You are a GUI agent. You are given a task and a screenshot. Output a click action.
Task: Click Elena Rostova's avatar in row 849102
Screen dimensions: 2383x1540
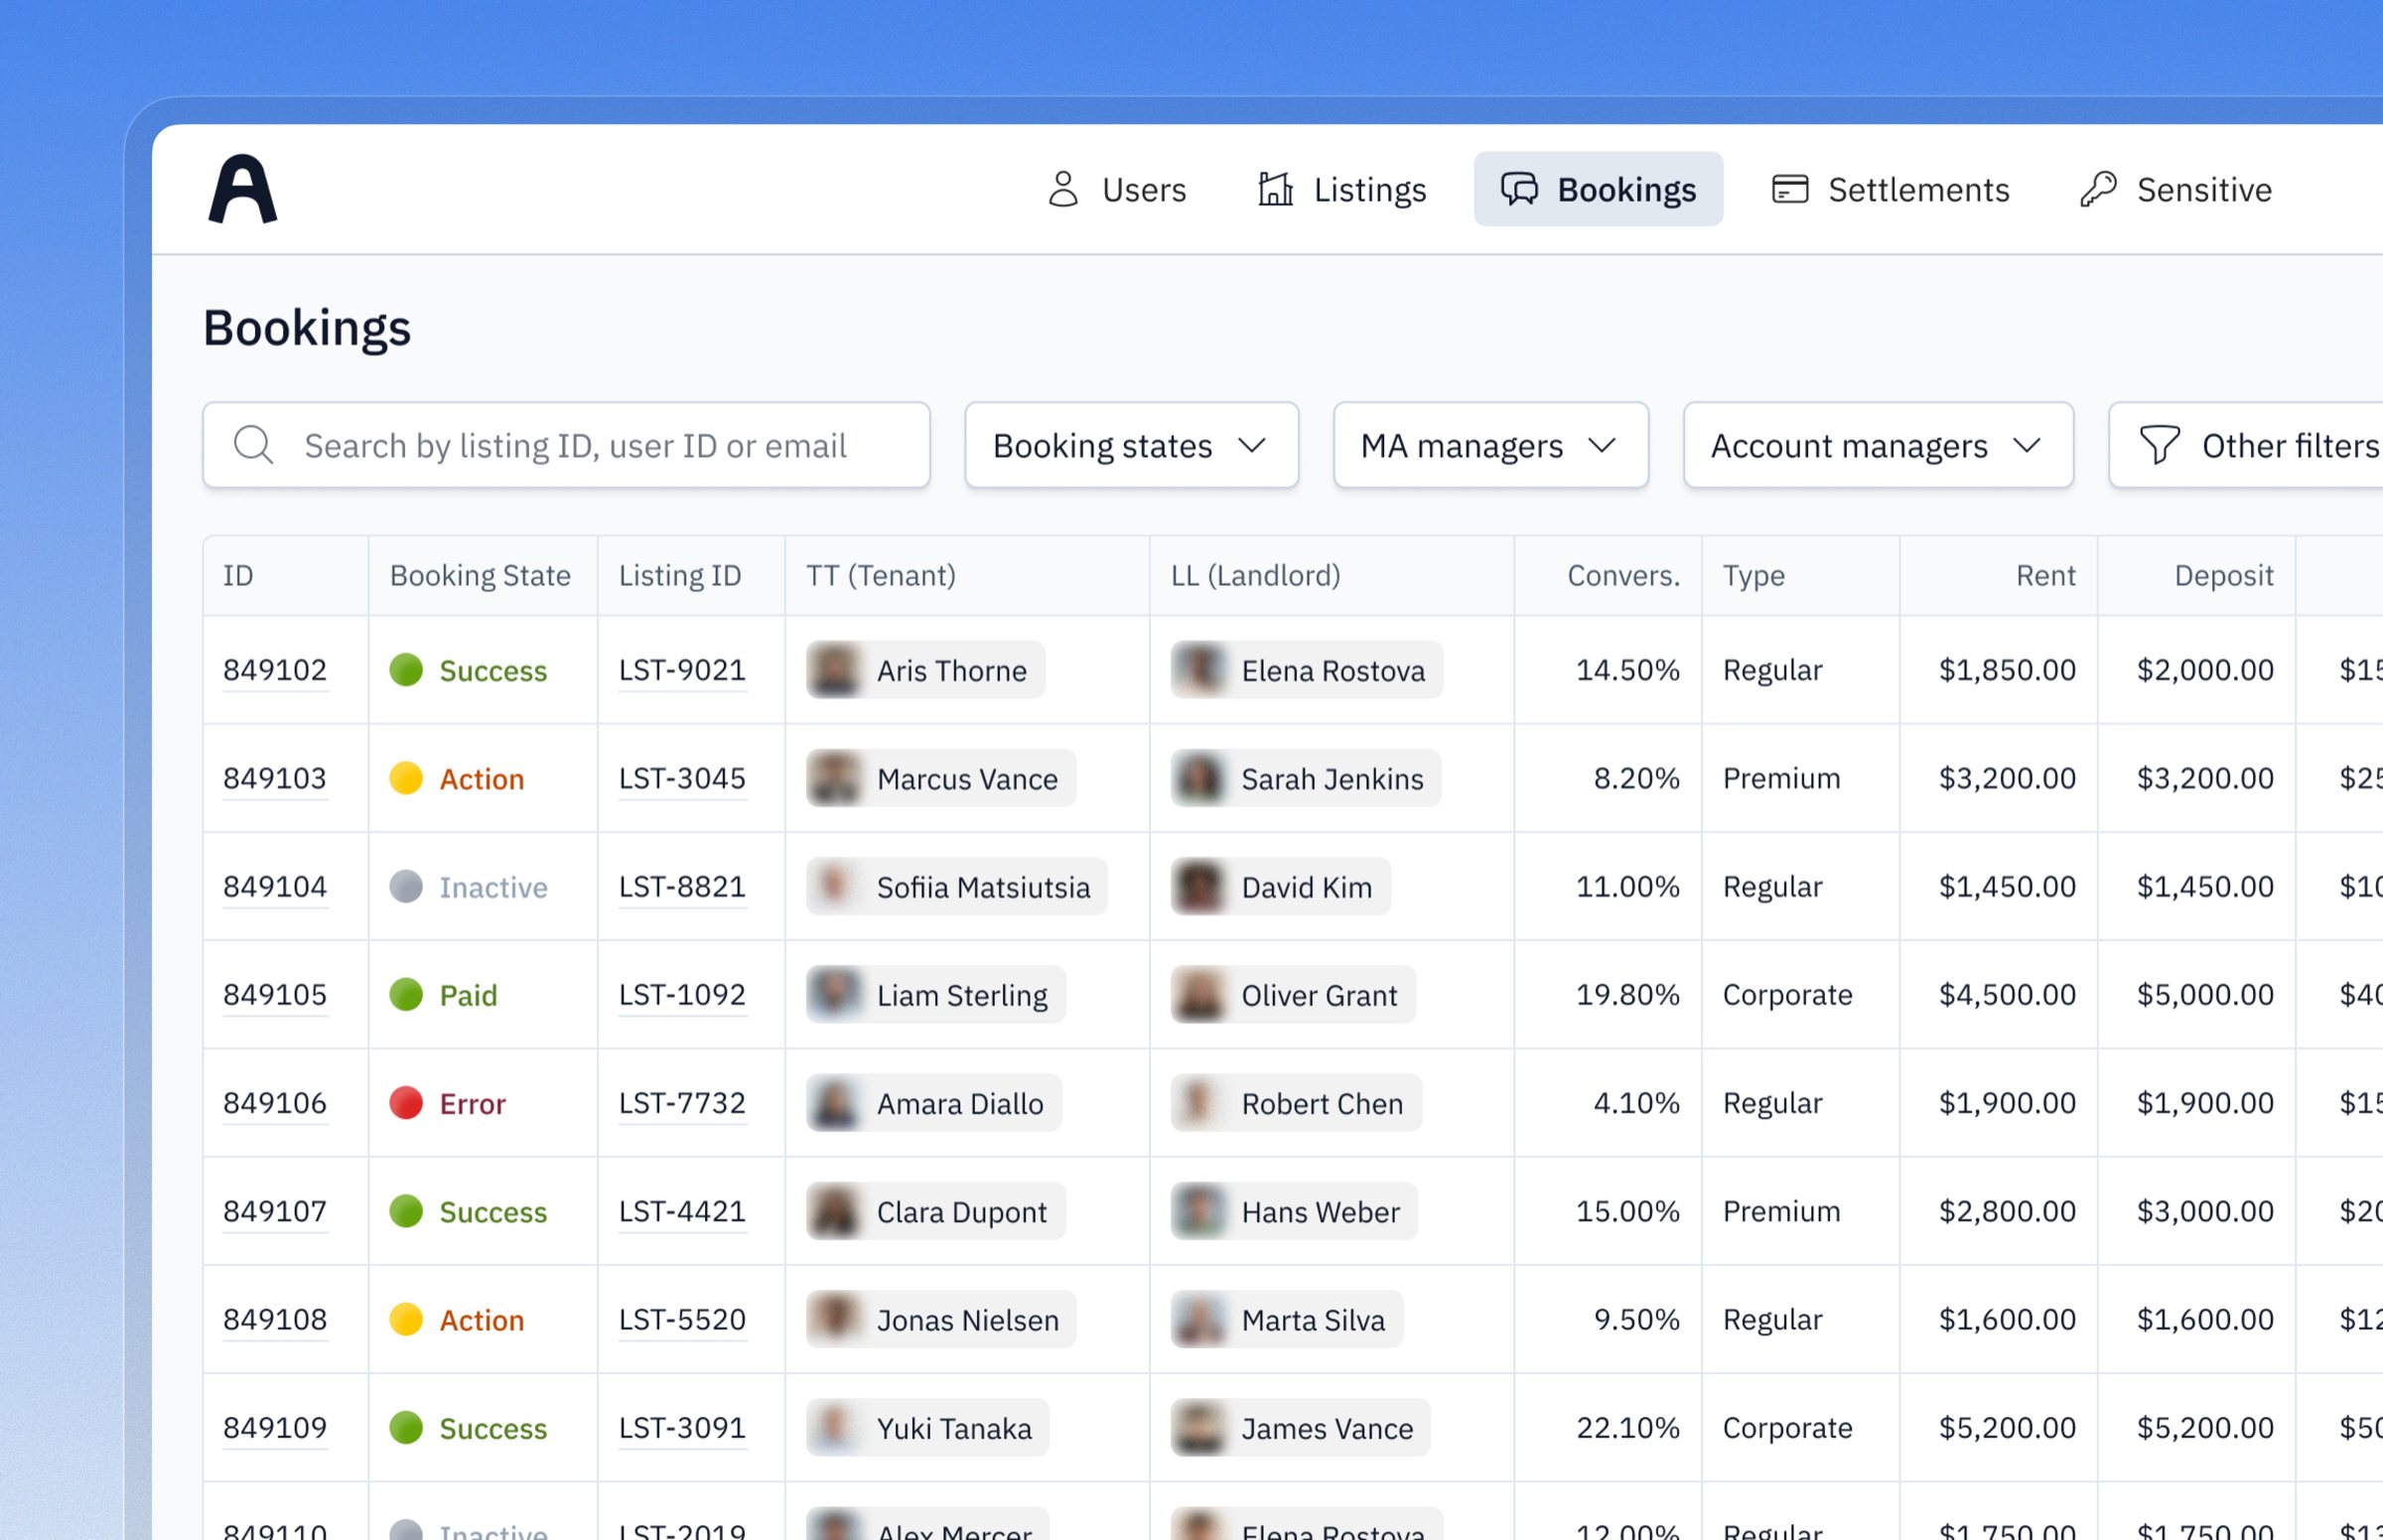(1199, 670)
